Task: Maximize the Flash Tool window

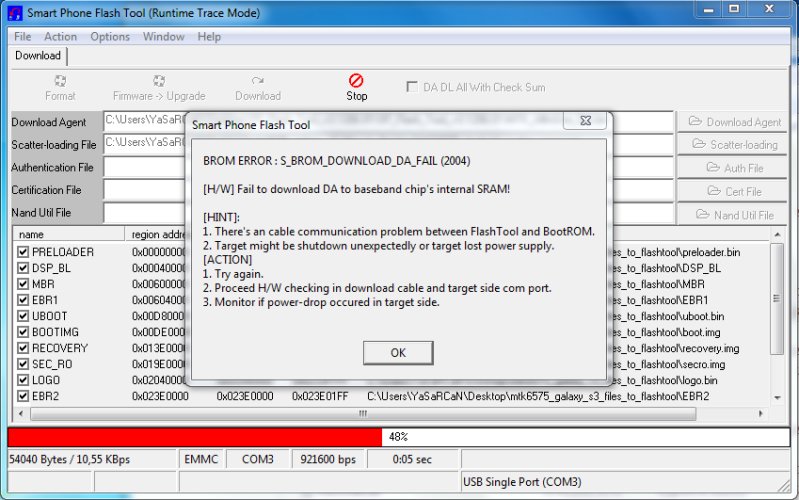Action: pos(734,10)
